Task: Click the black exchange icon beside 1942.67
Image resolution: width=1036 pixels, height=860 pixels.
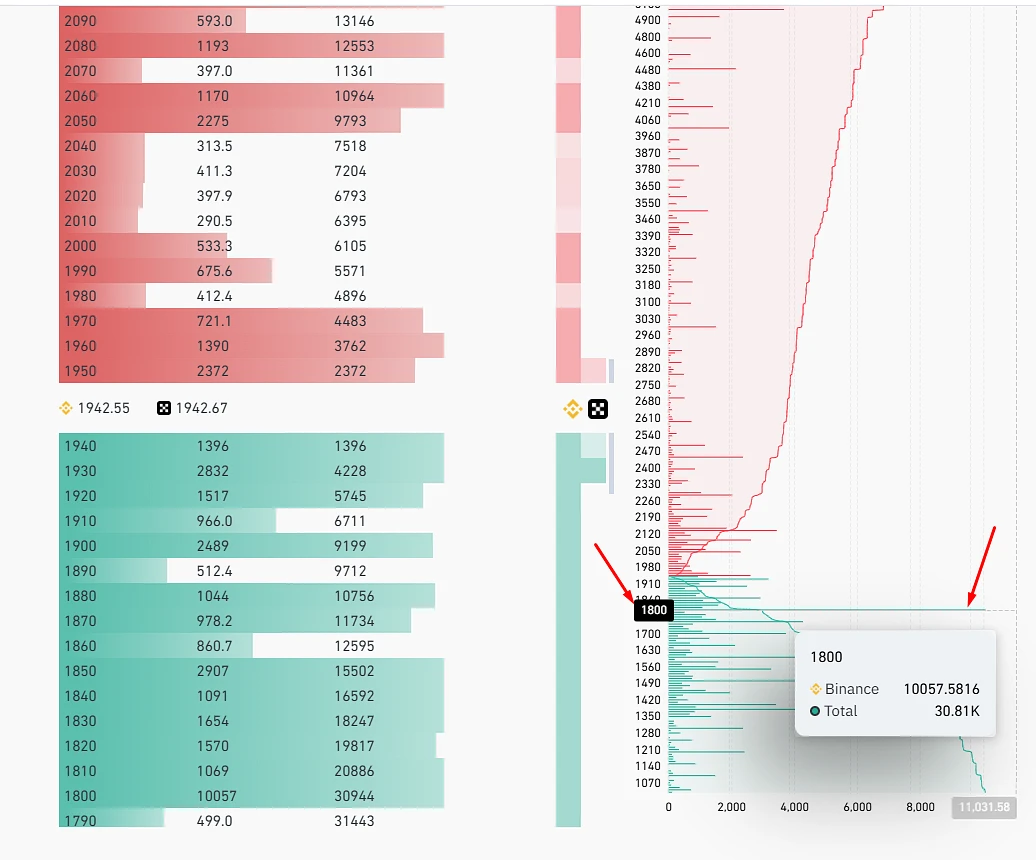Action: tap(165, 408)
